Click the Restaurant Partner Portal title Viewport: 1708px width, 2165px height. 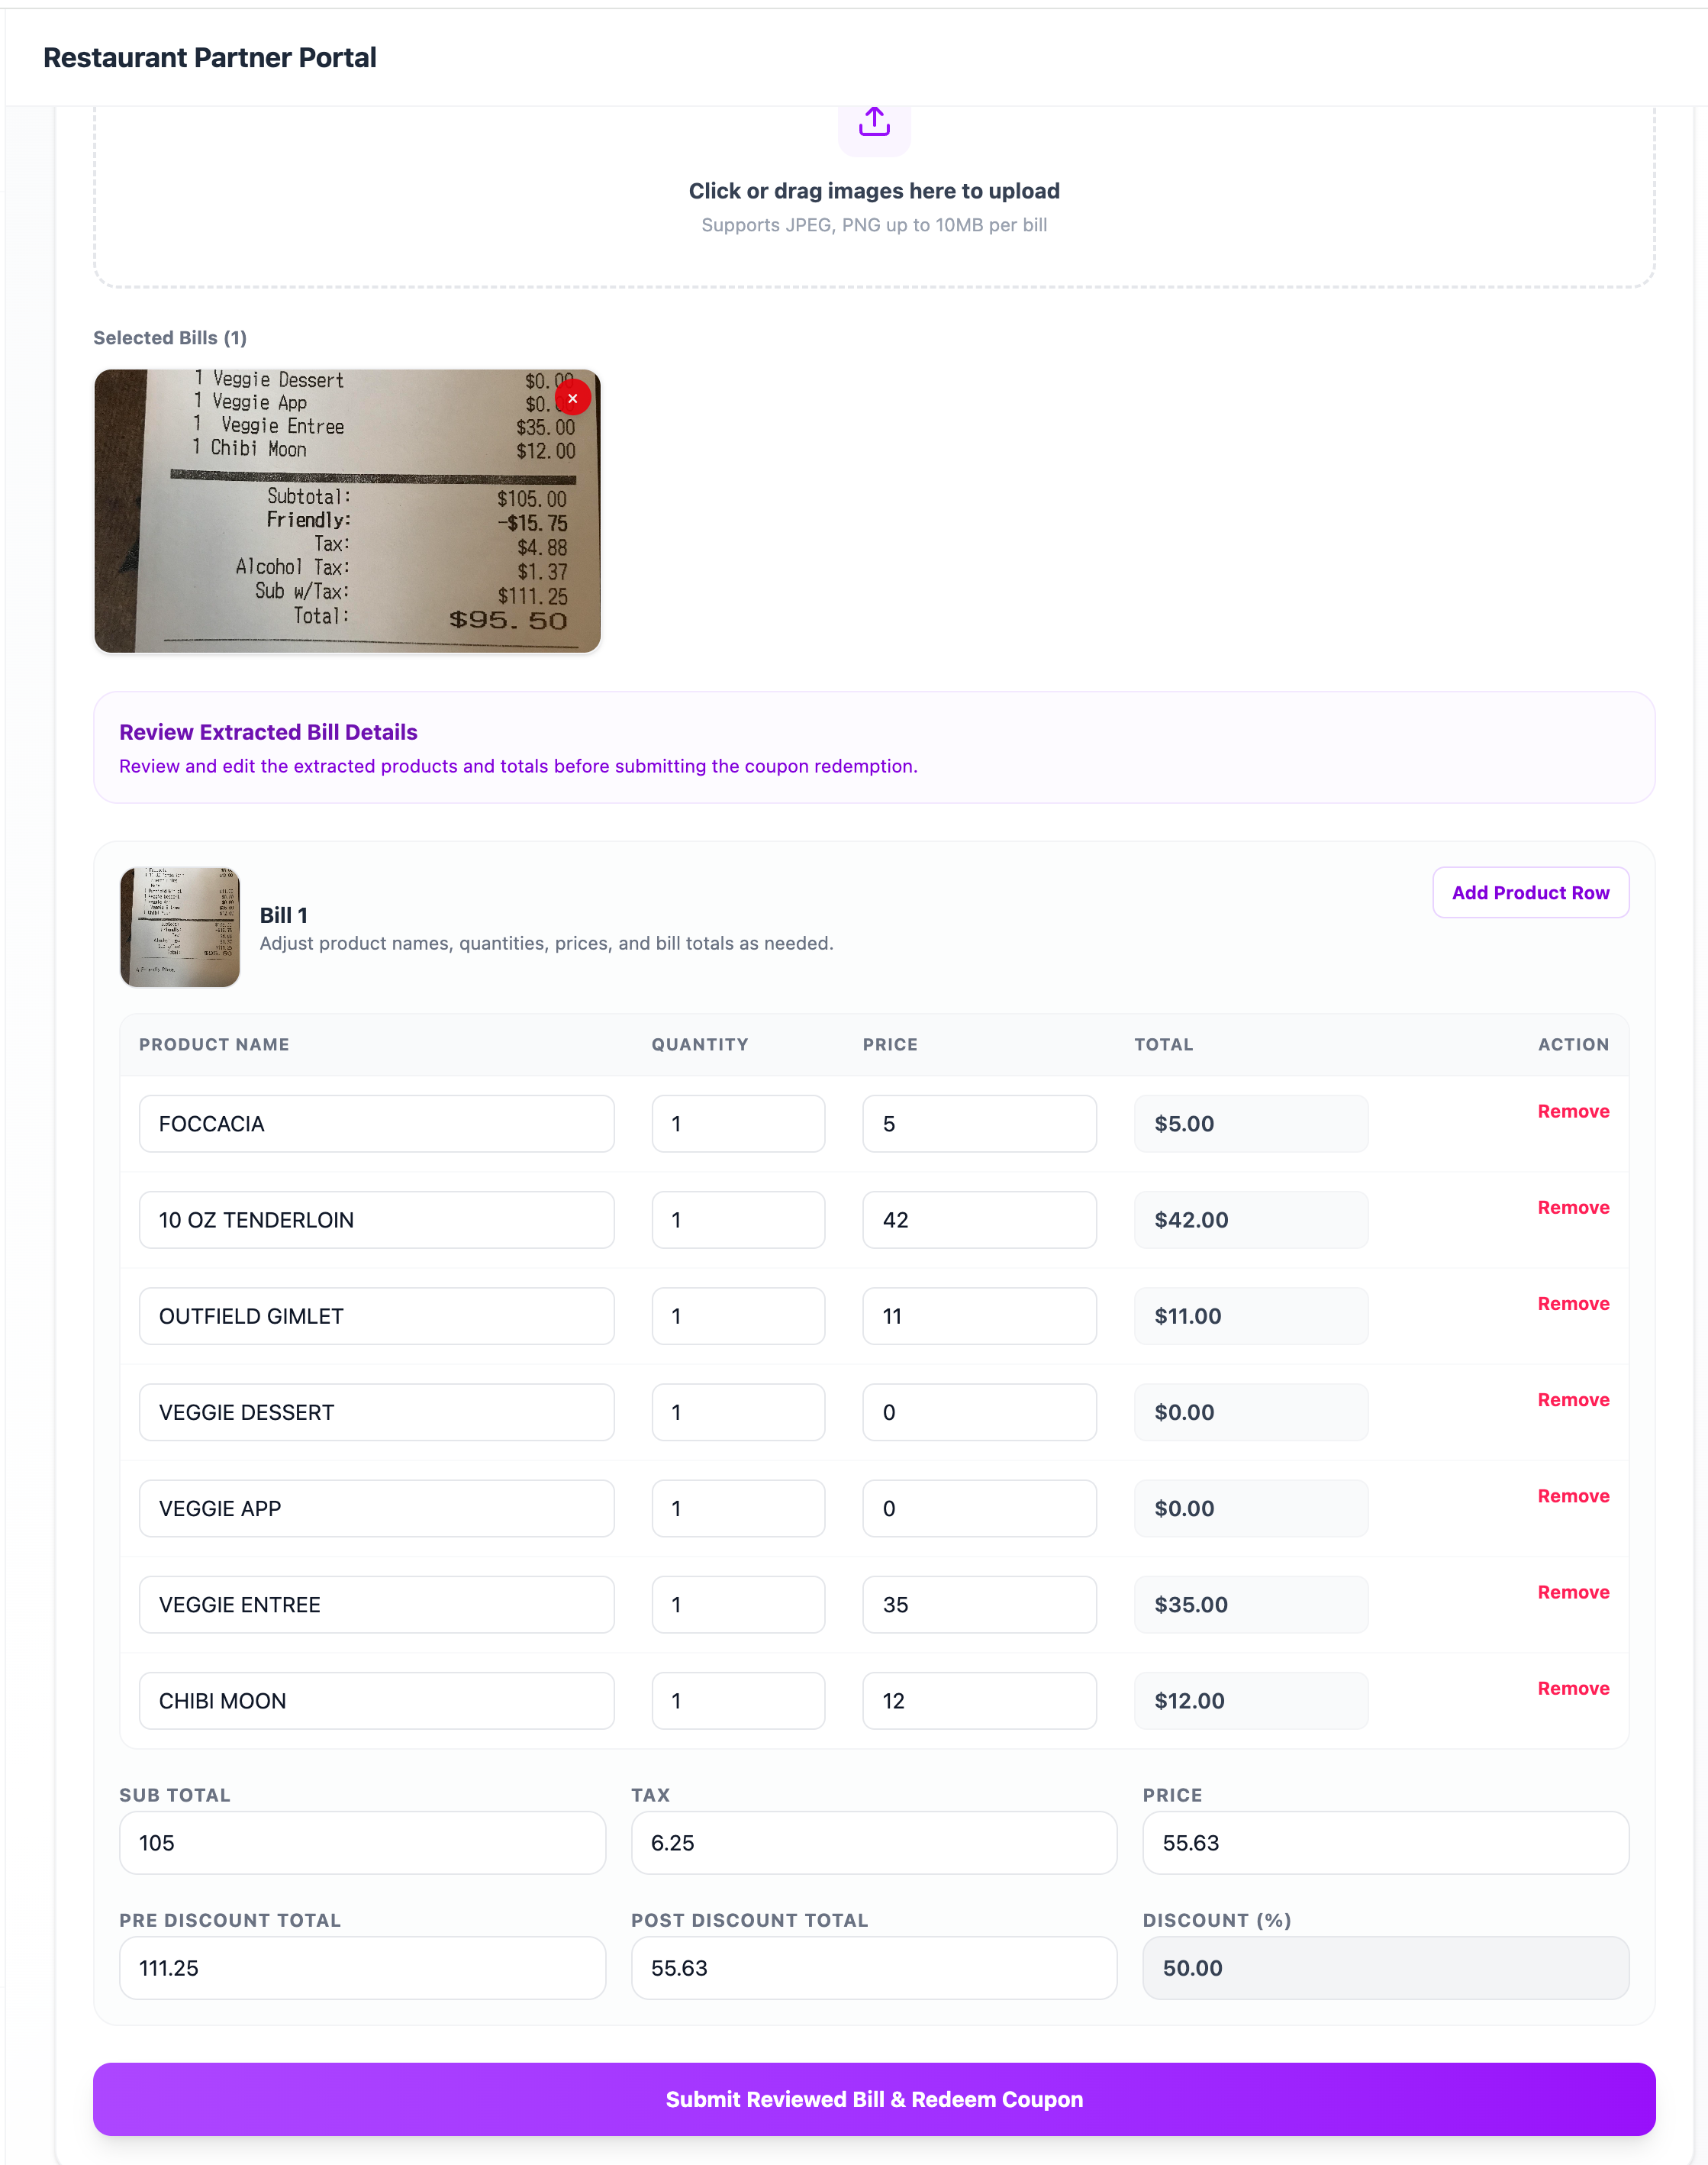point(210,57)
